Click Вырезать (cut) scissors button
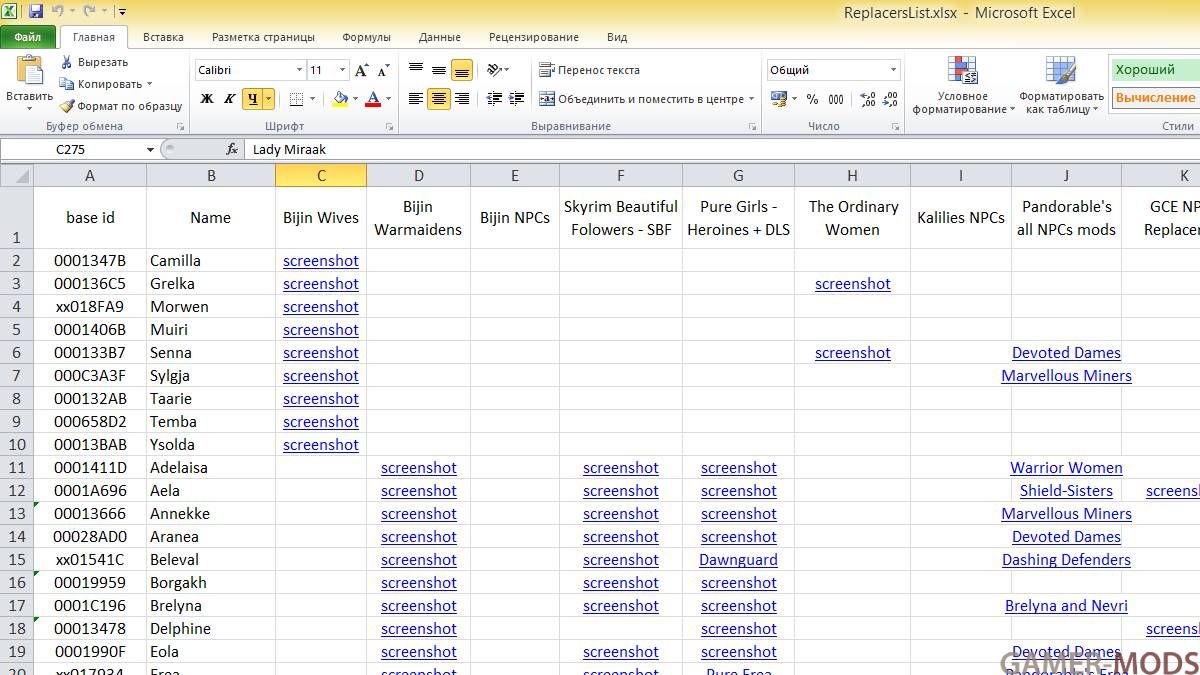Screen dimensions: 1200x675 pos(94,62)
